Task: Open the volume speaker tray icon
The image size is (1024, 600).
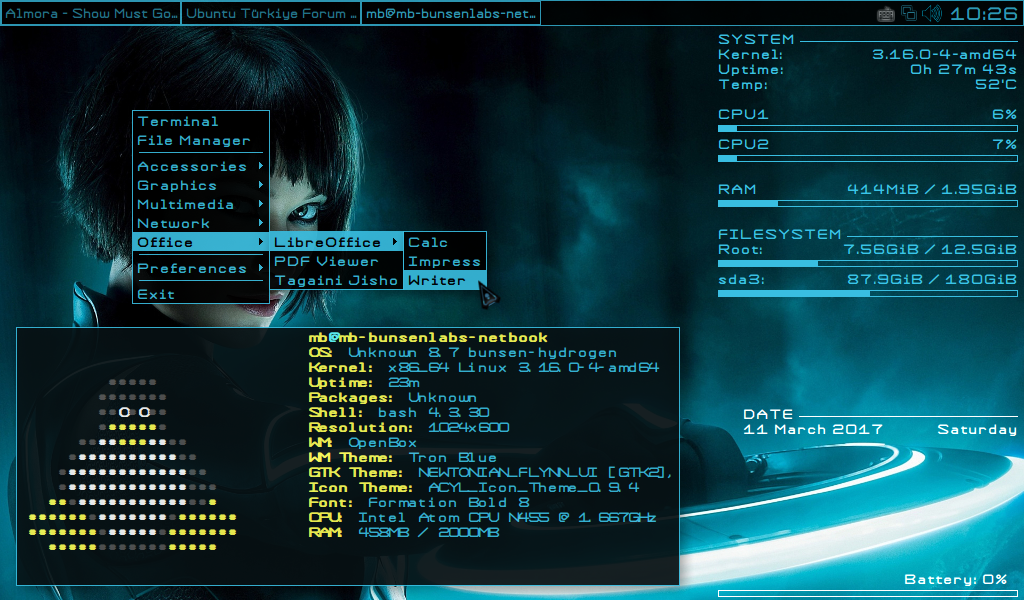Action: point(932,13)
